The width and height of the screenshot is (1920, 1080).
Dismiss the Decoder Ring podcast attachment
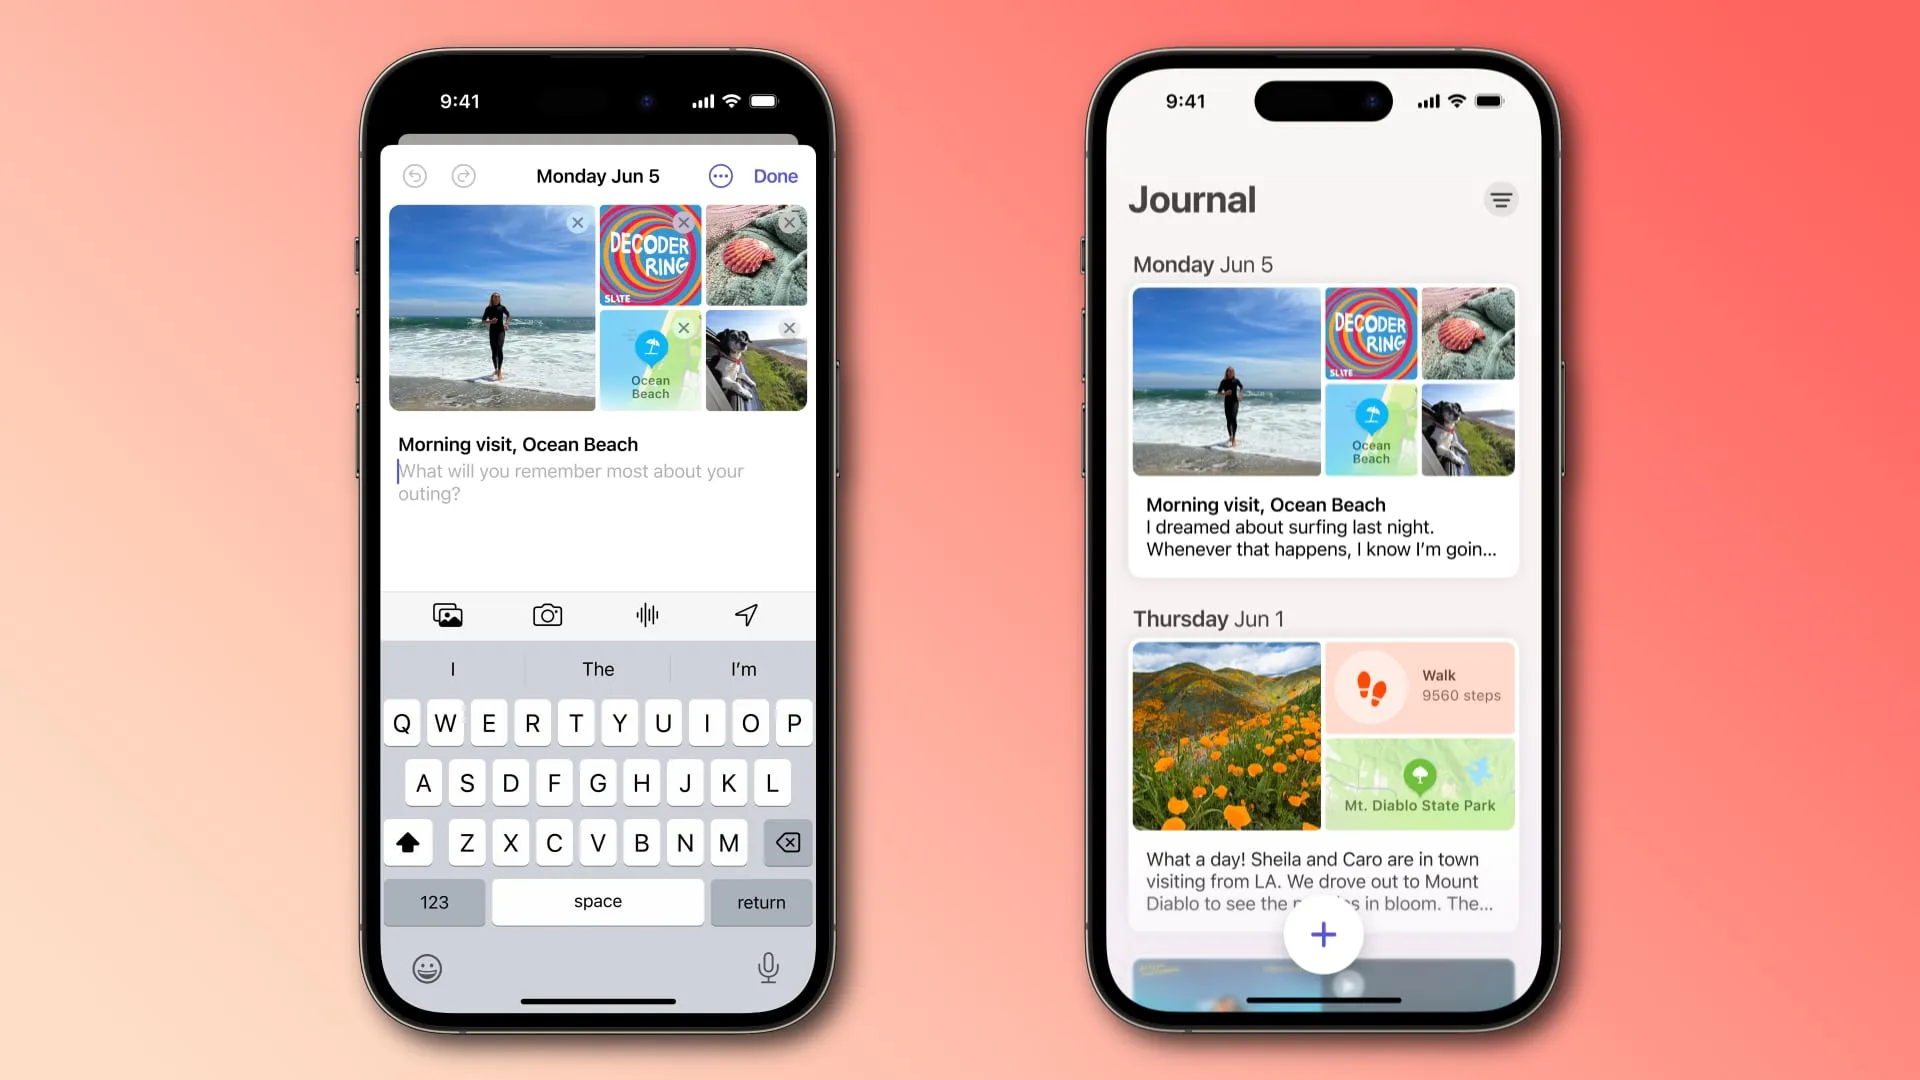pos(684,222)
